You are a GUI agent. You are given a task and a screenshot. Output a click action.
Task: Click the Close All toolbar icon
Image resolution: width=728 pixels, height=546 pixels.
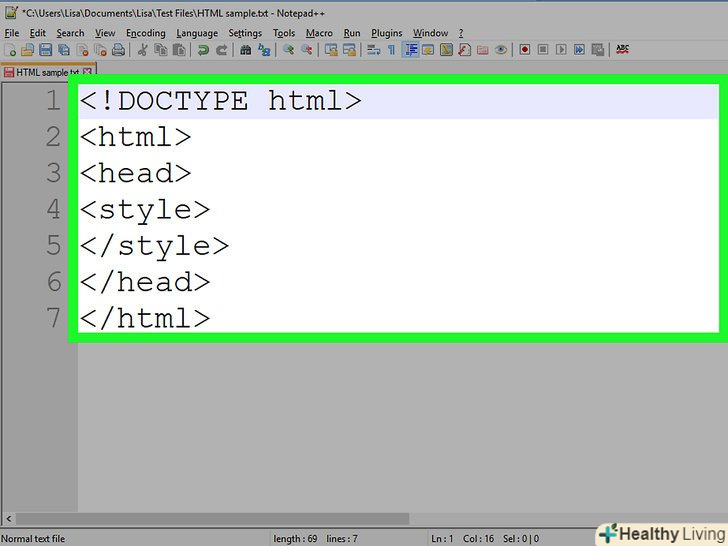100,50
